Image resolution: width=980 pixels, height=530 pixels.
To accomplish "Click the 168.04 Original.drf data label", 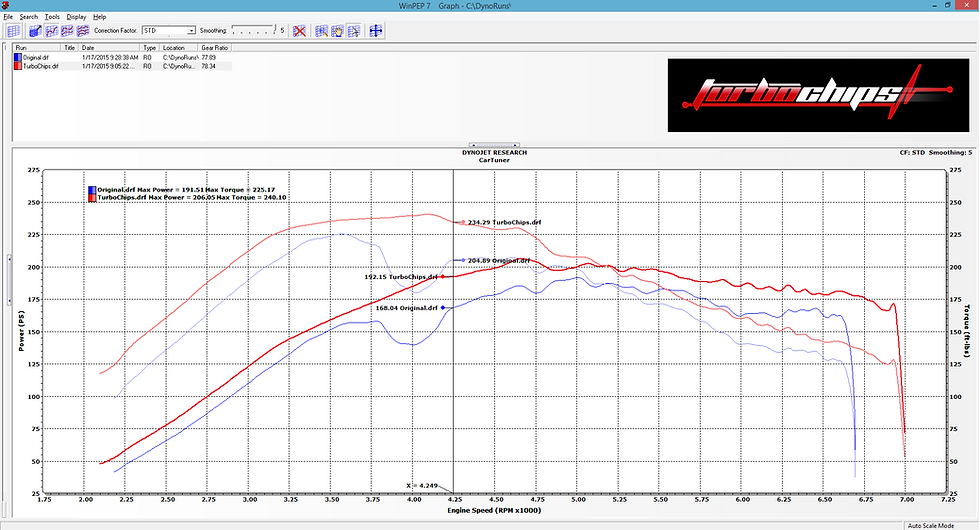I will click(406, 308).
